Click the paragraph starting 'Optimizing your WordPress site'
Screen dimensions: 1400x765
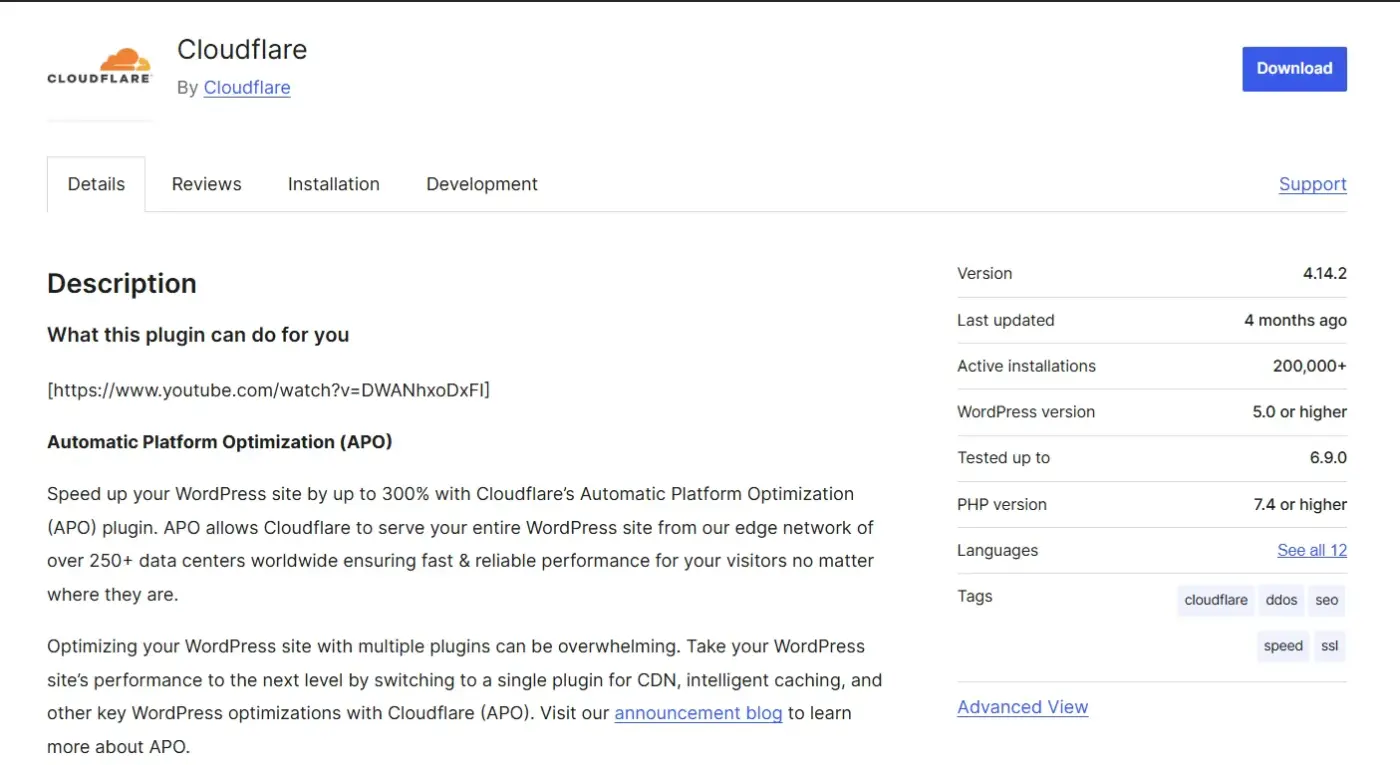click(x=465, y=697)
